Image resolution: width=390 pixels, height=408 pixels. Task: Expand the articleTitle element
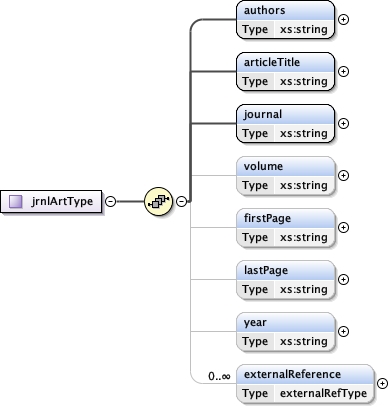coord(343,72)
